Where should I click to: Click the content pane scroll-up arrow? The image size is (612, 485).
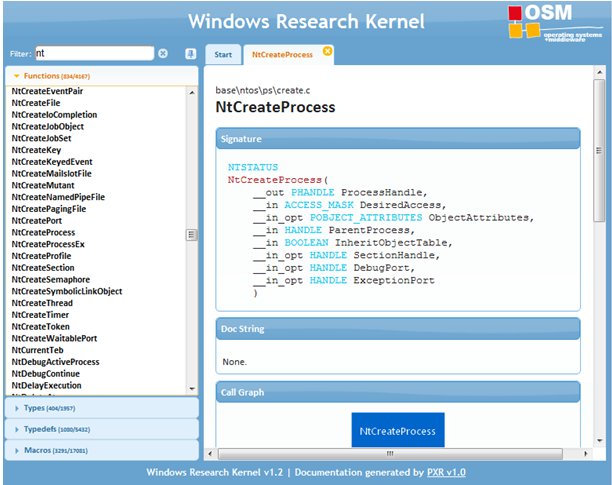pyautogui.click(x=599, y=72)
